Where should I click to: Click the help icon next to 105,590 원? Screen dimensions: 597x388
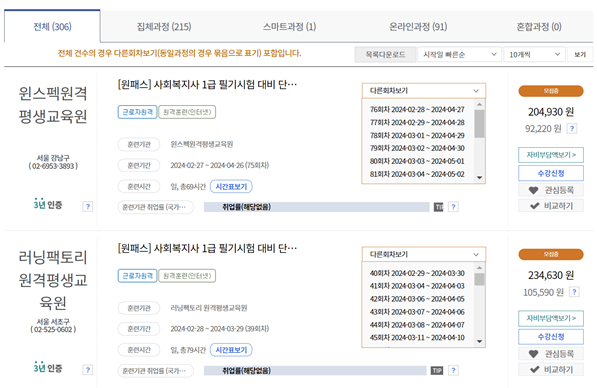click(574, 292)
